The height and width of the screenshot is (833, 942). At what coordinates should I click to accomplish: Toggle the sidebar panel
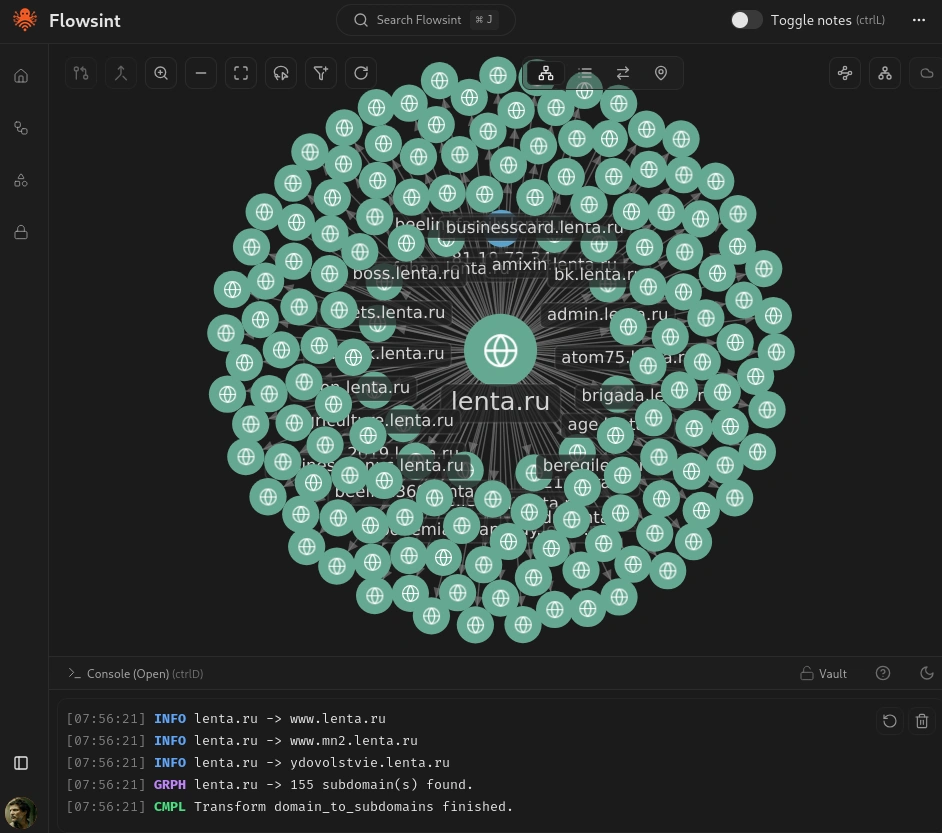point(21,763)
